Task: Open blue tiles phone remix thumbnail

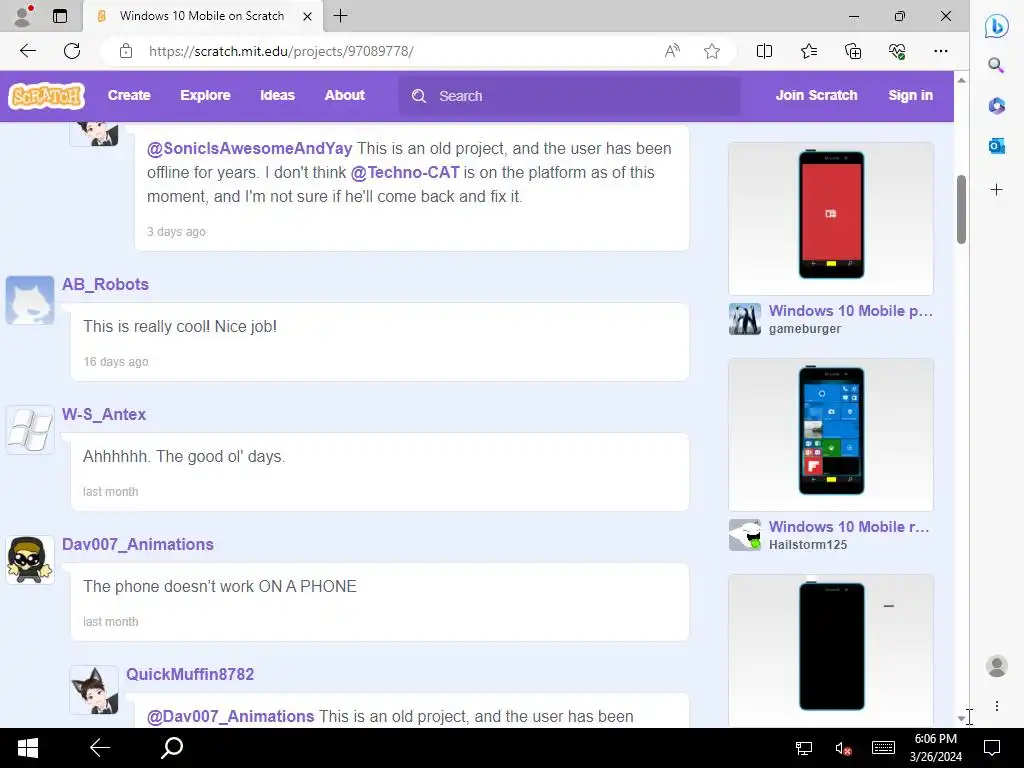Action: point(831,434)
